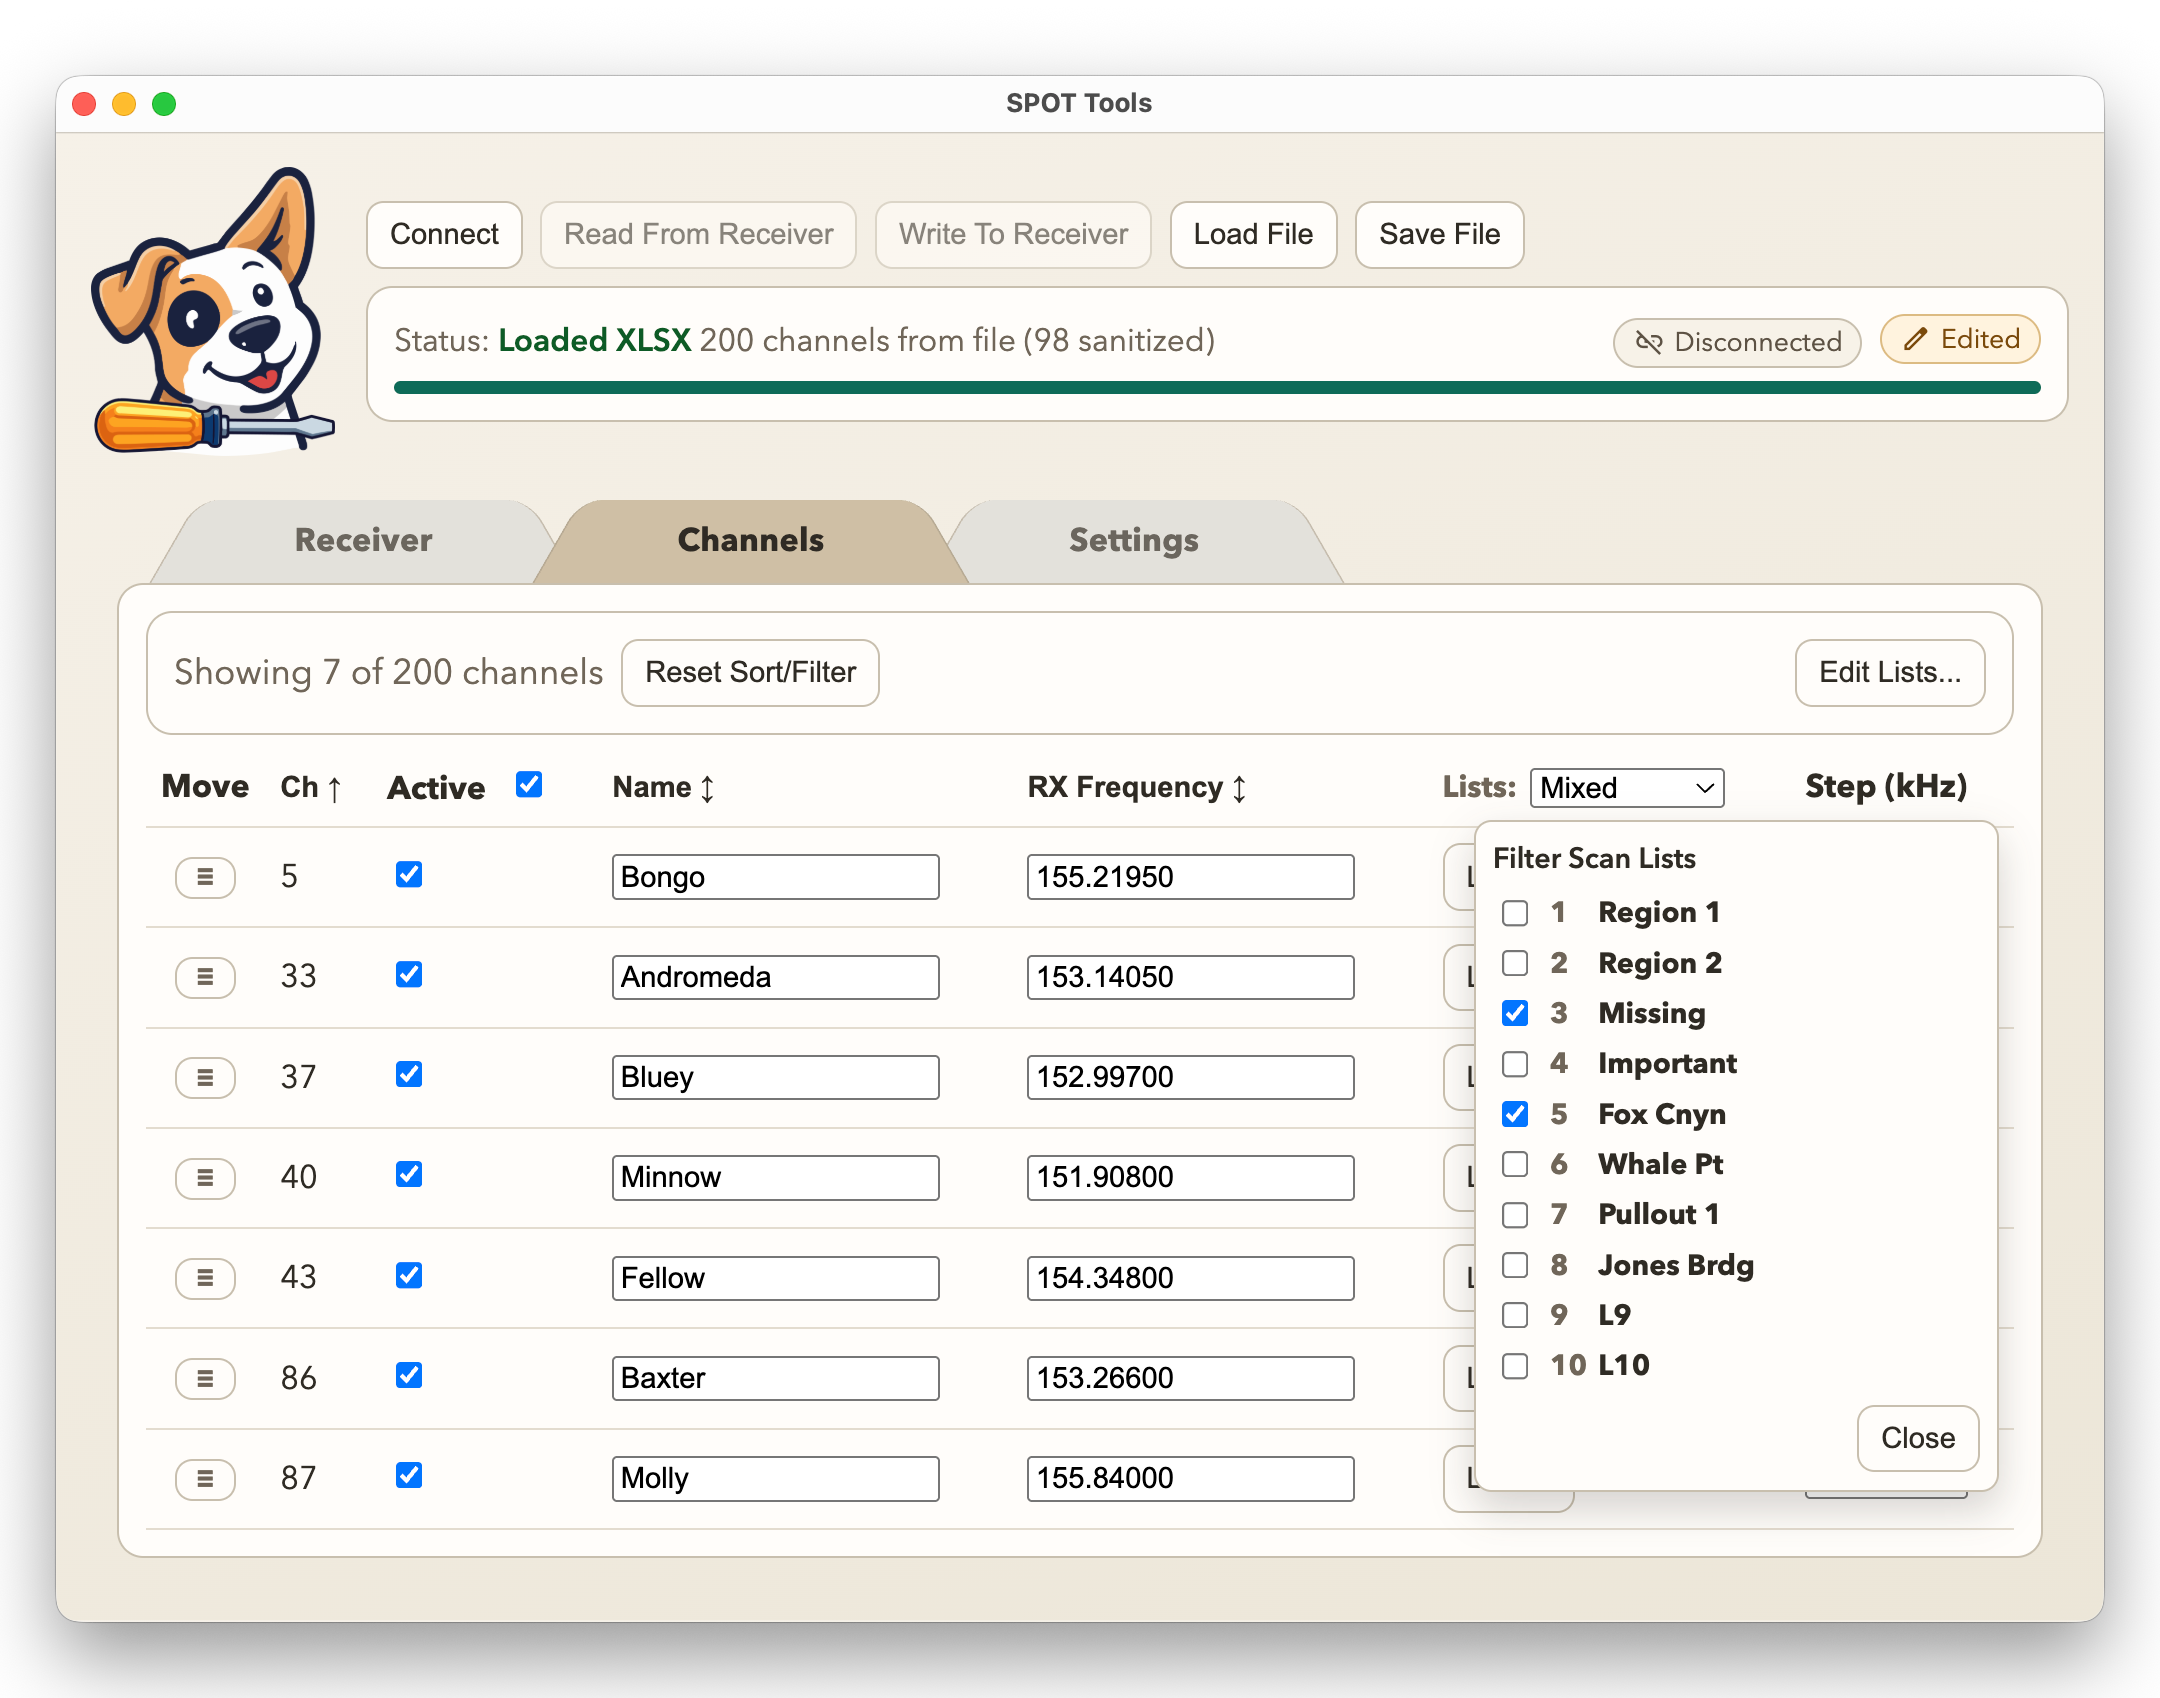Click the Save File button

[1439, 235]
